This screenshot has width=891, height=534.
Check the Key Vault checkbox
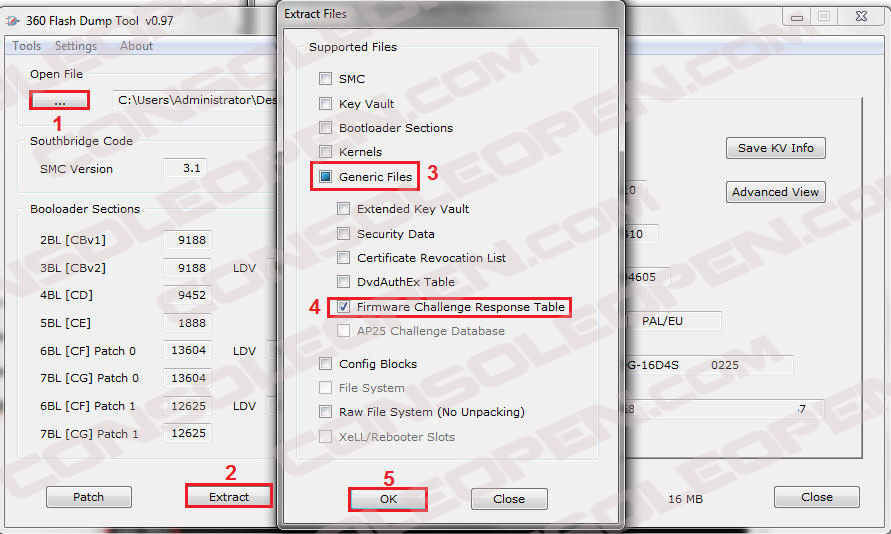pos(325,103)
